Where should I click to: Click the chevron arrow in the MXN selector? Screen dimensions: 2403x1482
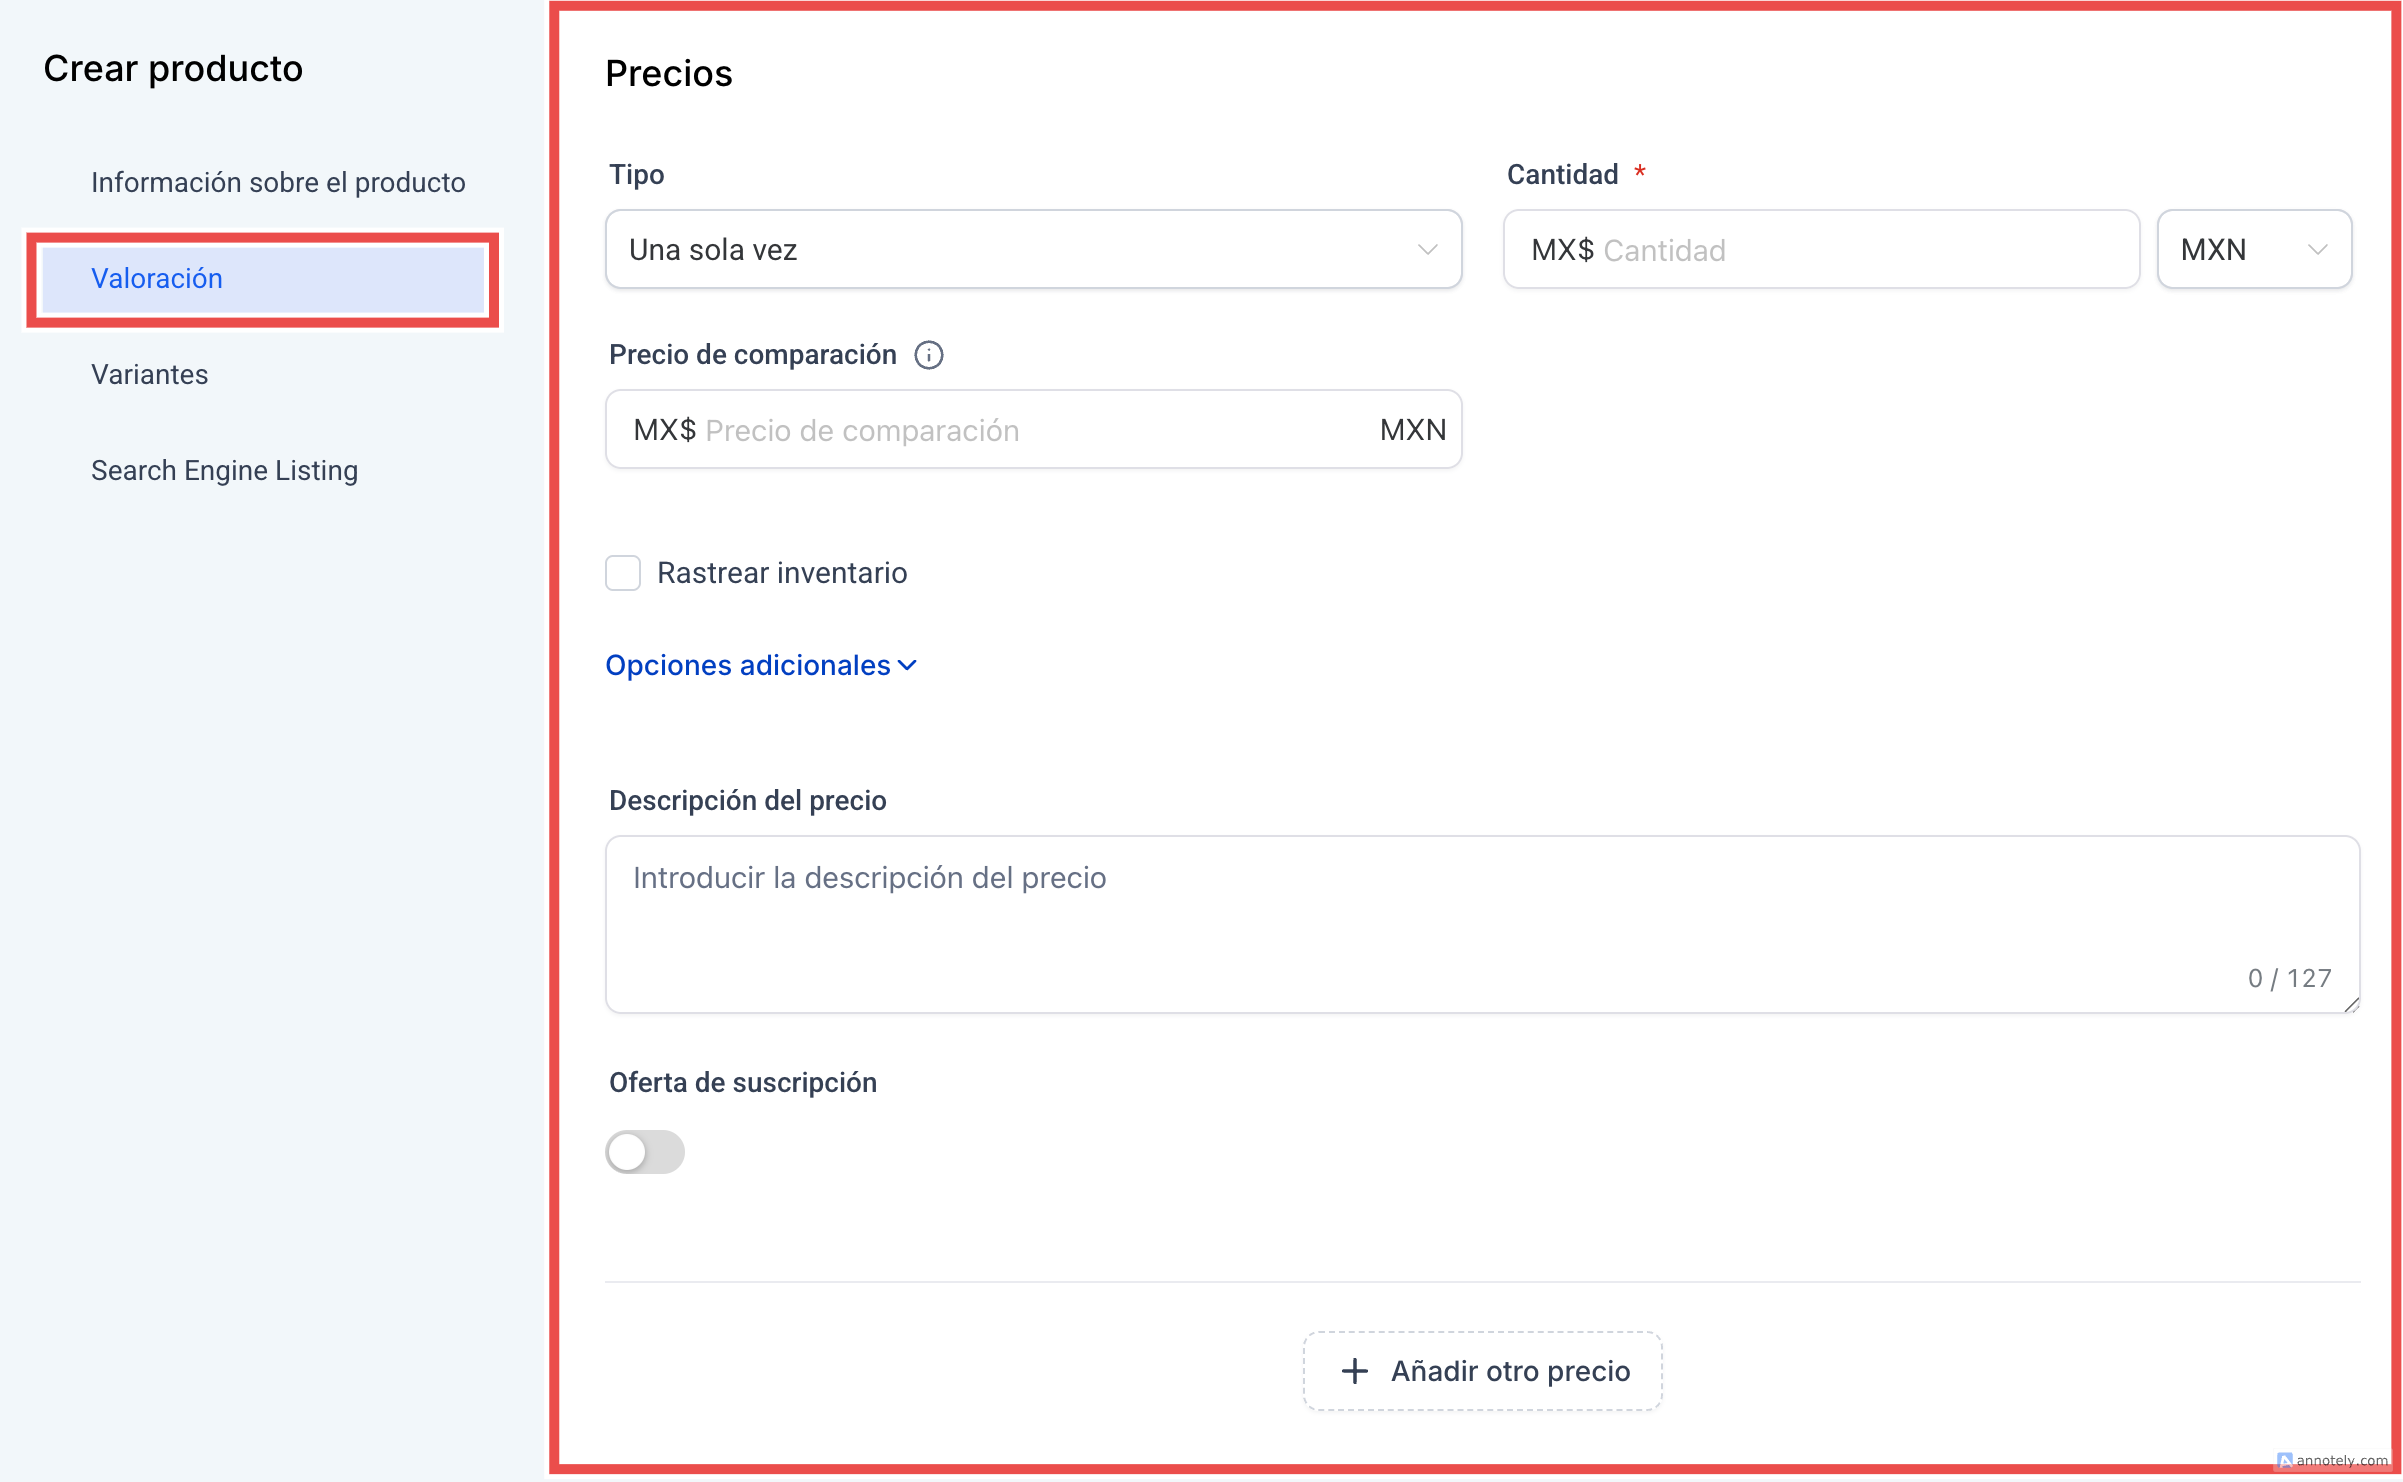2317,250
